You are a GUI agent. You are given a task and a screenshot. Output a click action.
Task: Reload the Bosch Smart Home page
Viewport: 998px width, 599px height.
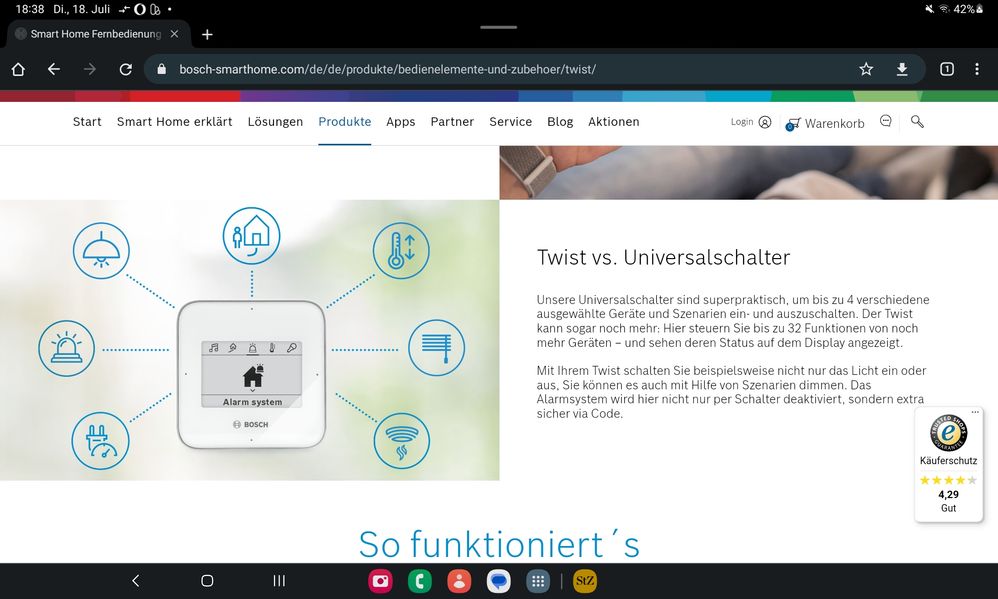click(124, 69)
